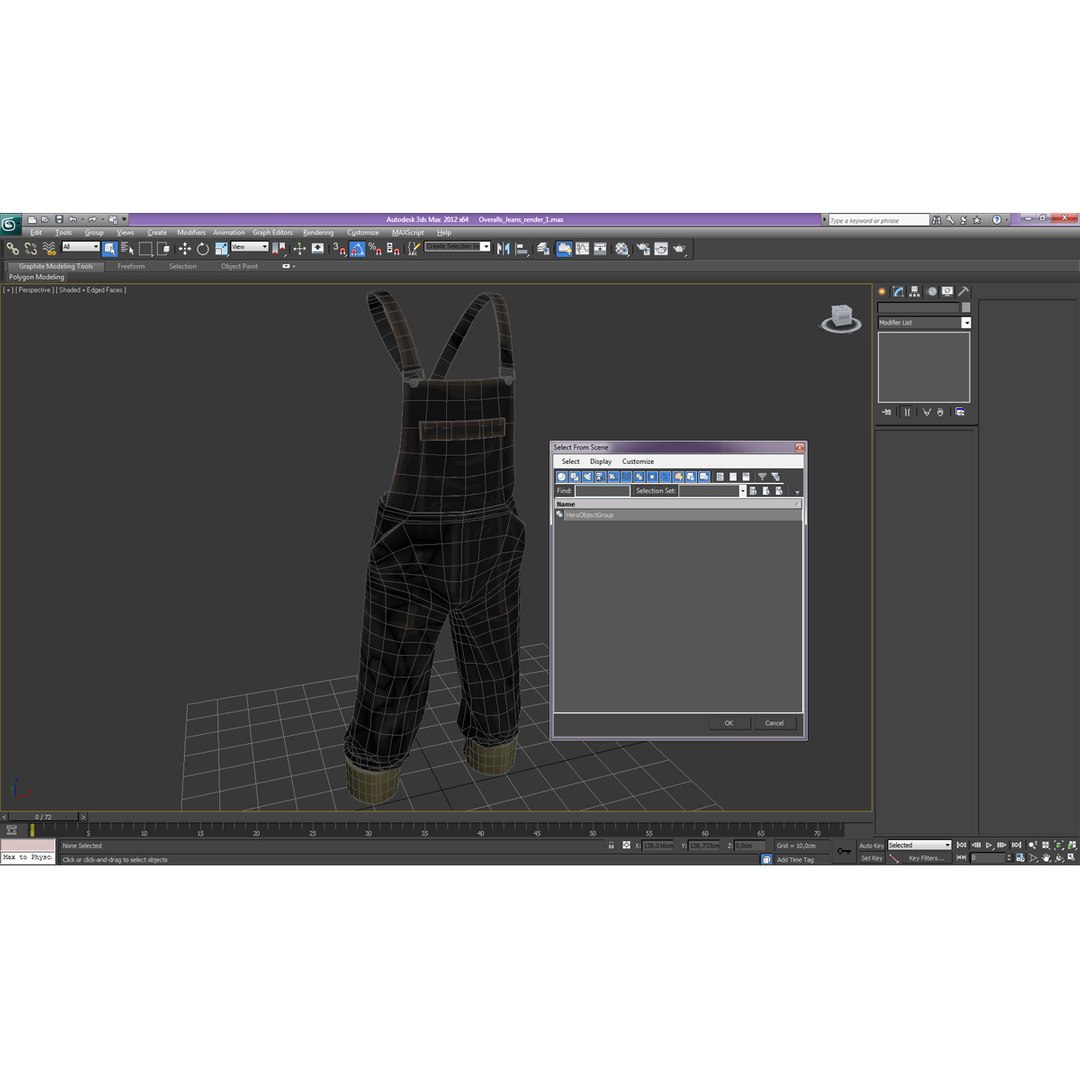Click the Find input field
Screen dimensions: 1080x1080
[602, 491]
